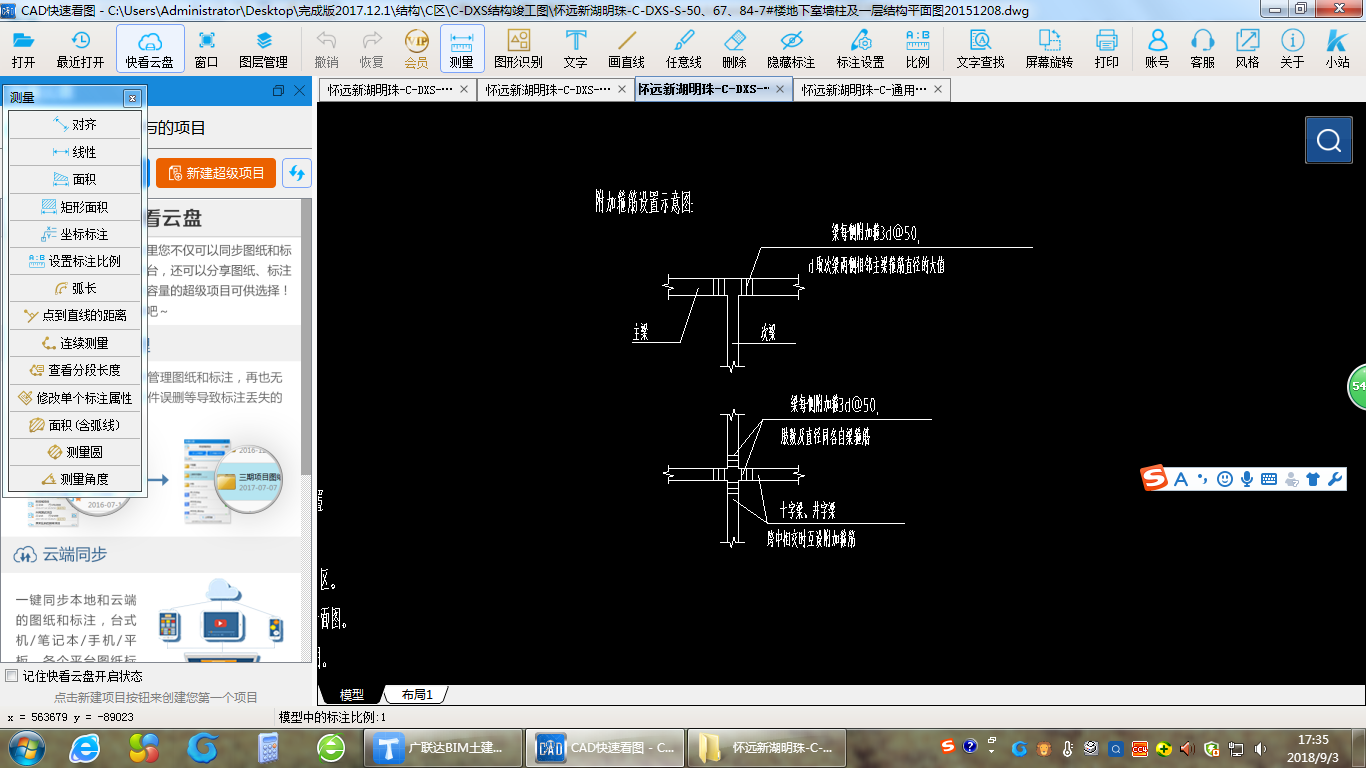Open 标注设置 annotation settings
This screenshot has width=1366, height=768.
[860, 49]
